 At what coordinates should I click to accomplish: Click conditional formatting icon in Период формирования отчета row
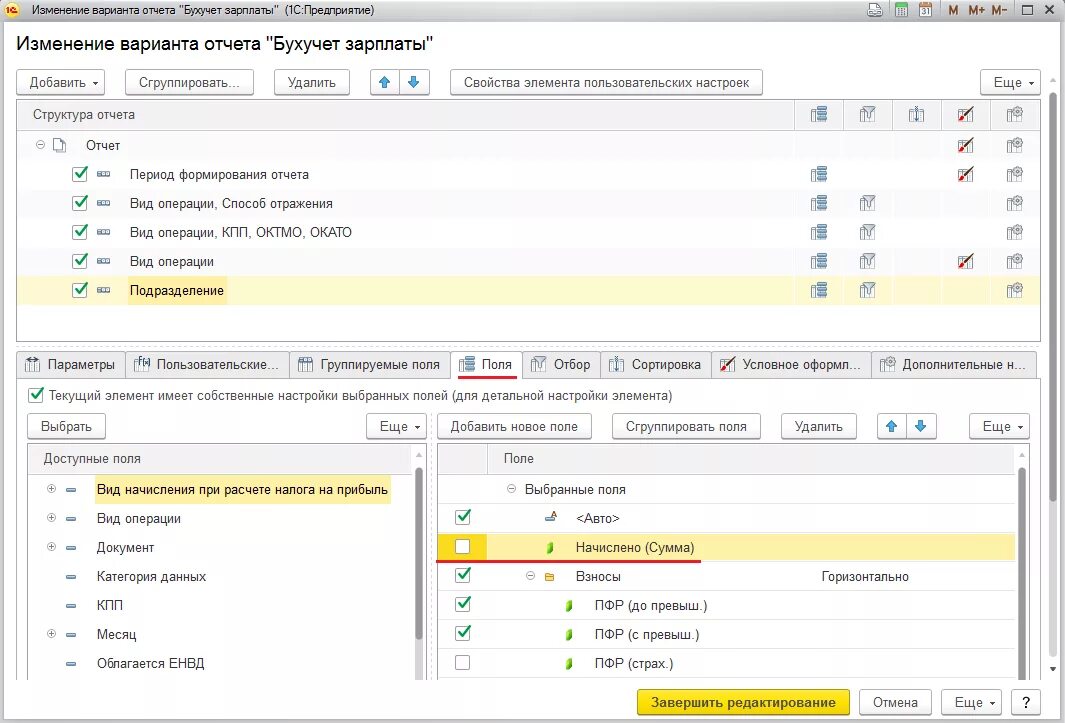965,175
